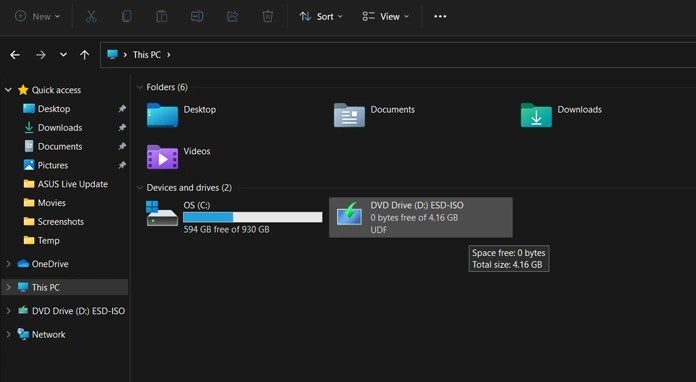This screenshot has width=696, height=382.
Task: Select the OS (C:) drive icon
Action: coord(162,214)
